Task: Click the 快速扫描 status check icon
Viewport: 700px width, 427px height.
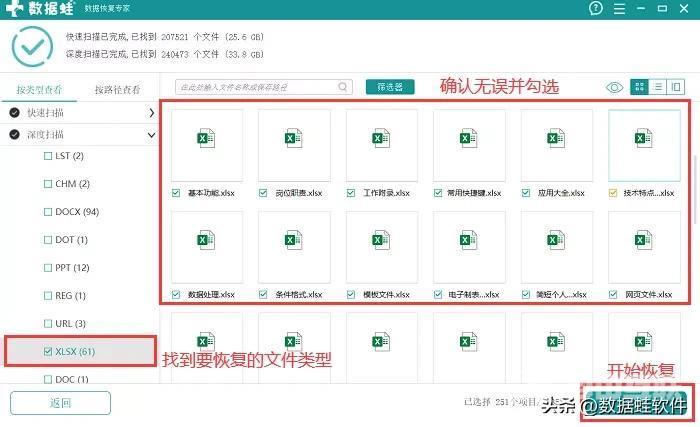Action: pos(14,113)
